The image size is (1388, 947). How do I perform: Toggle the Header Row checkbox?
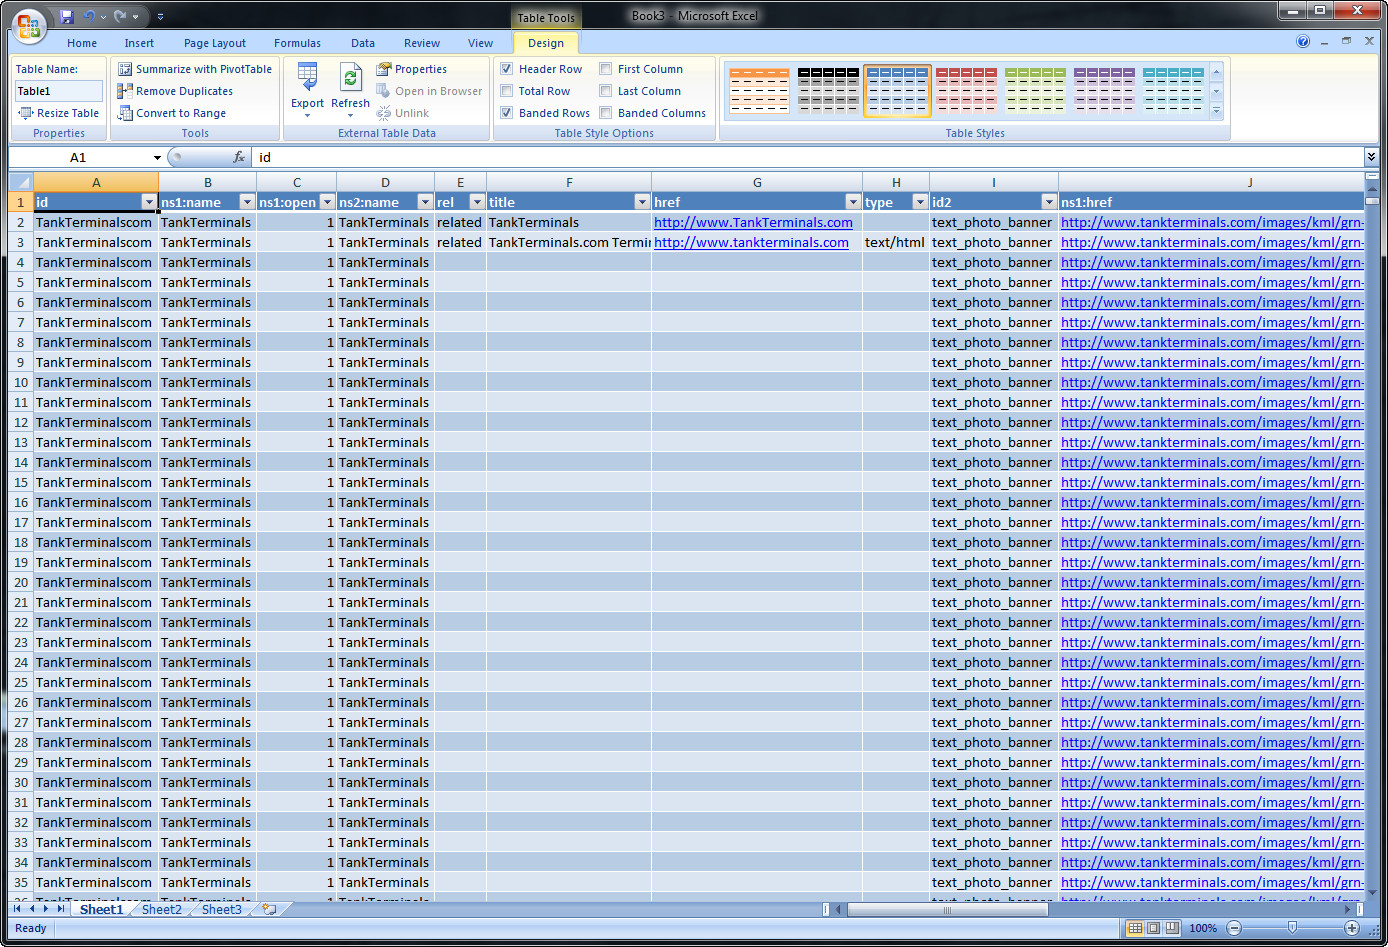point(507,69)
